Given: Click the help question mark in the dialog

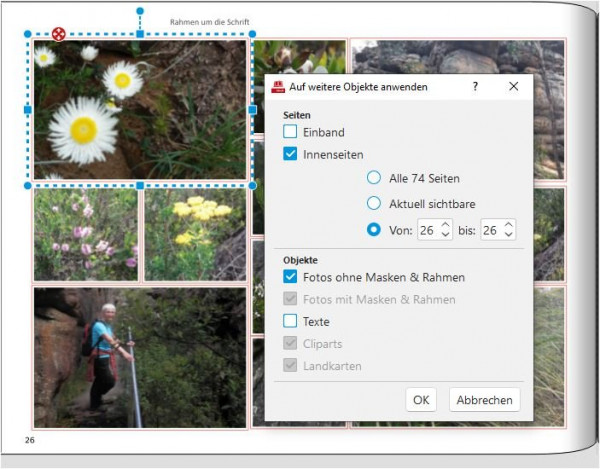Looking at the screenshot, I should pos(475,86).
